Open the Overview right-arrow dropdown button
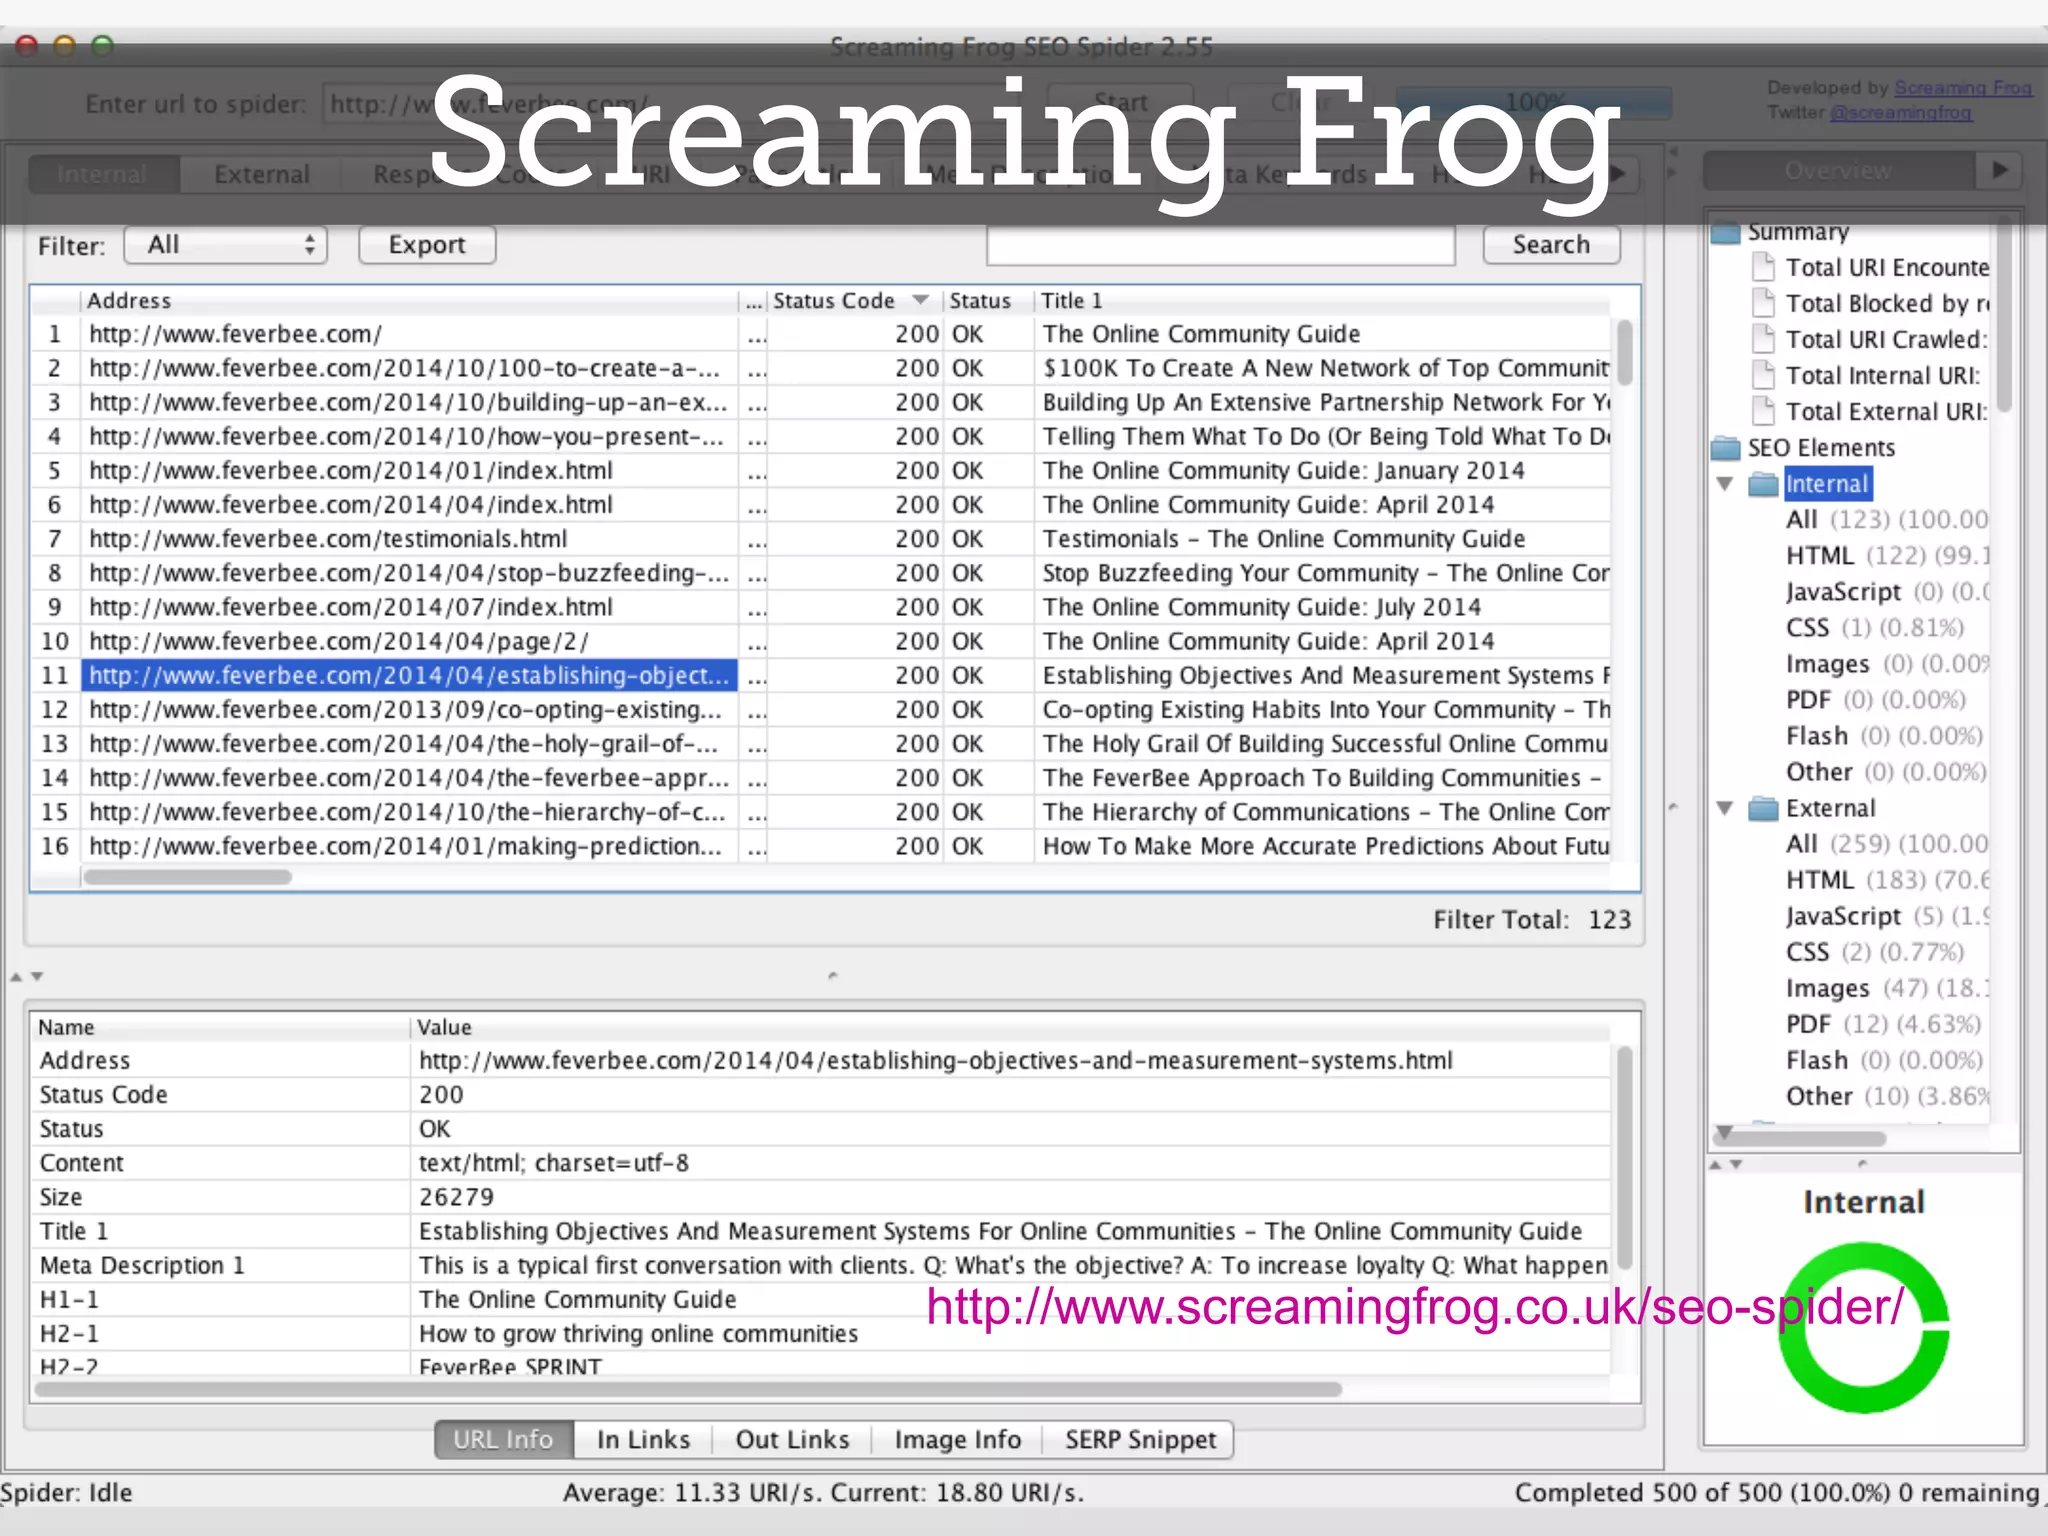Viewport: 2048px width, 1536px height. point(1999,170)
